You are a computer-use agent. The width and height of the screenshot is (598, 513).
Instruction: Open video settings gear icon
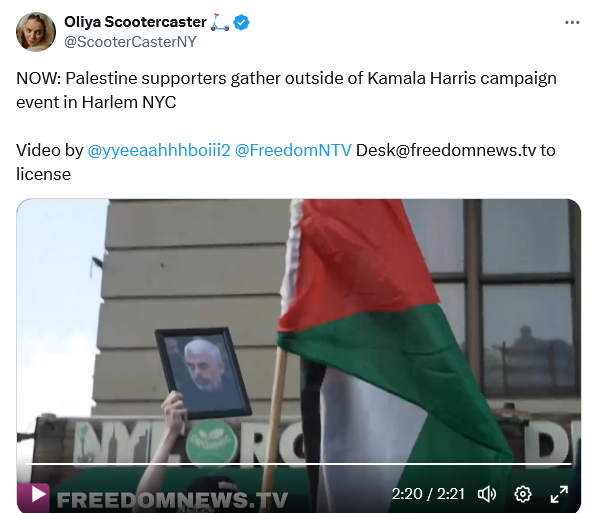(522, 494)
